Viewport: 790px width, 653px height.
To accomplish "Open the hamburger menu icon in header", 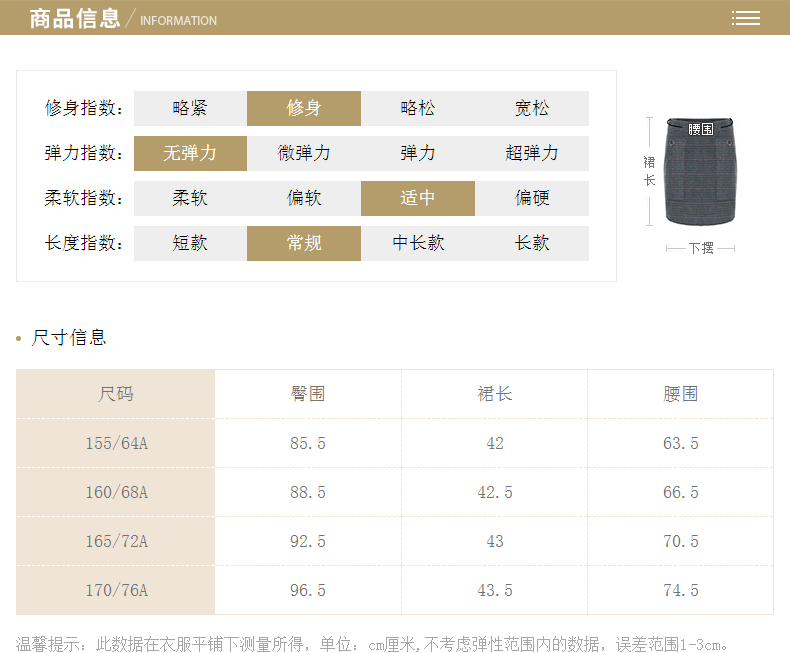I will (745, 18).
